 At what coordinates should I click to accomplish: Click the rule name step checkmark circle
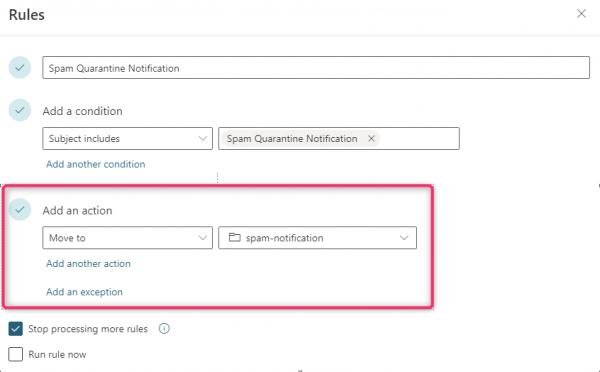20,68
